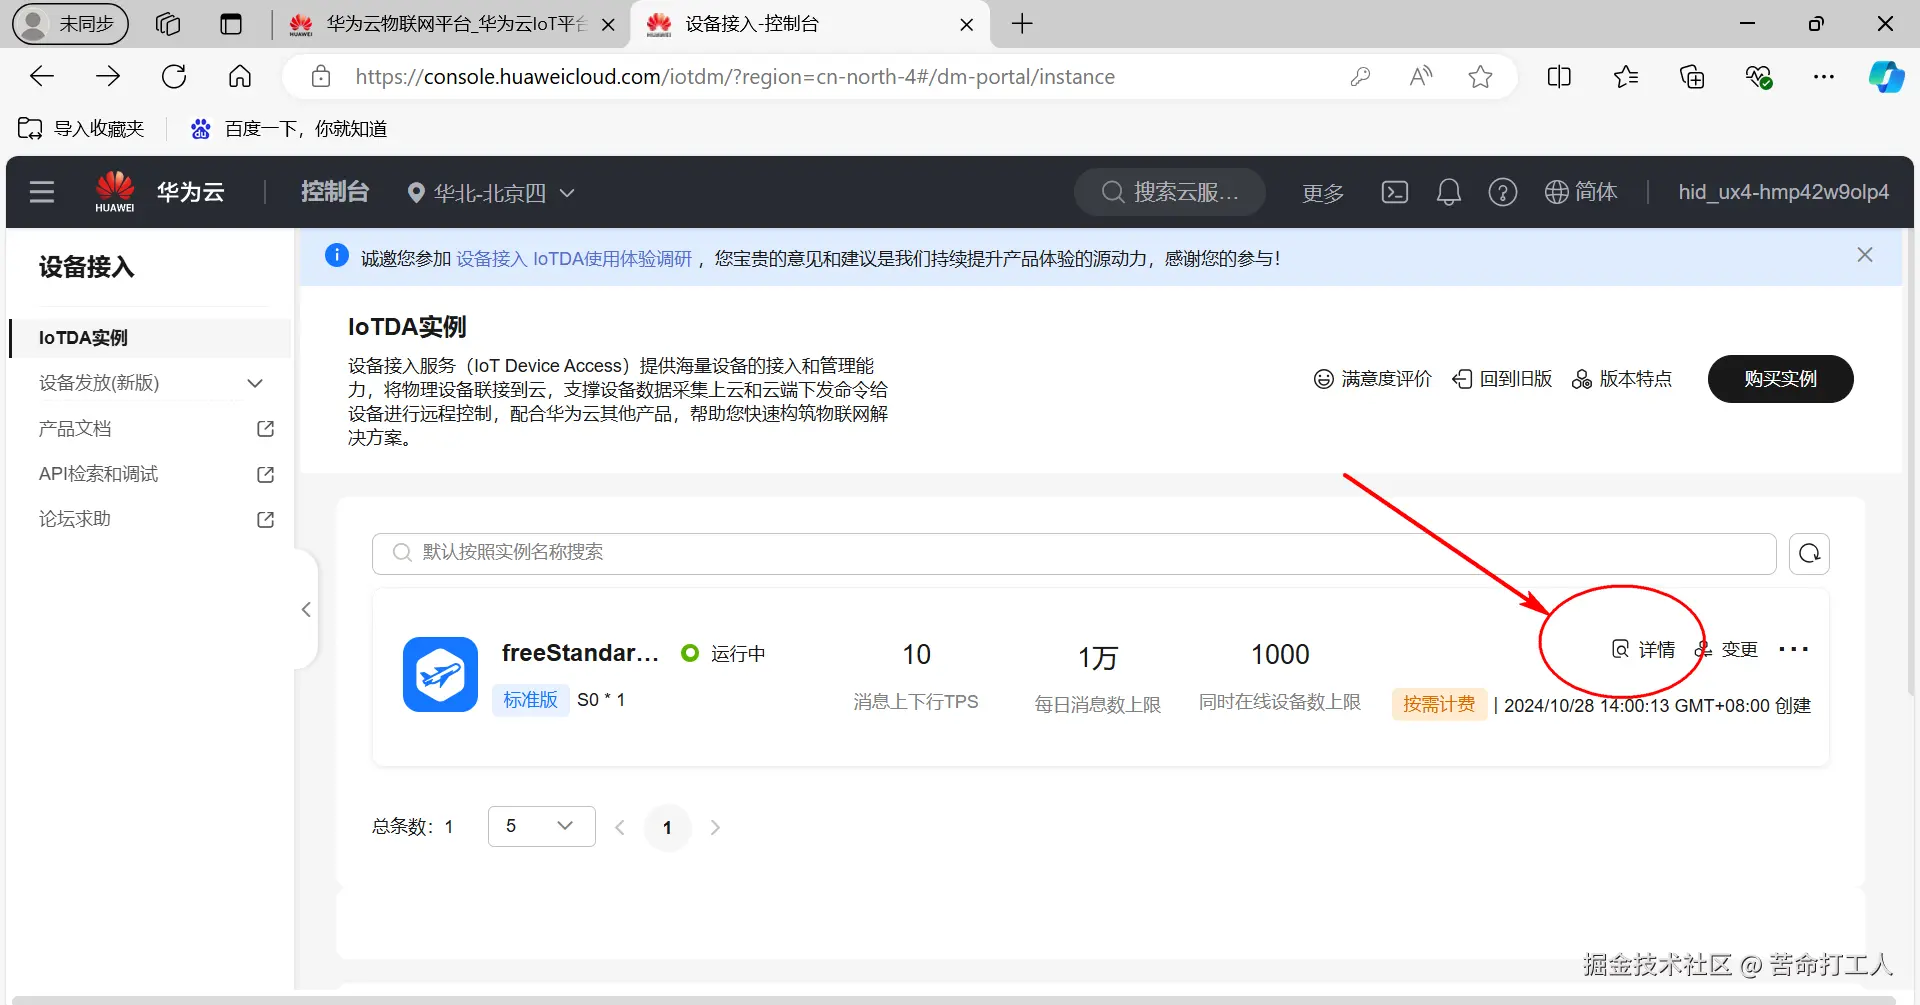The image size is (1920, 1005).
Task: Switch language via the 简体 globe icon
Action: point(1581,192)
